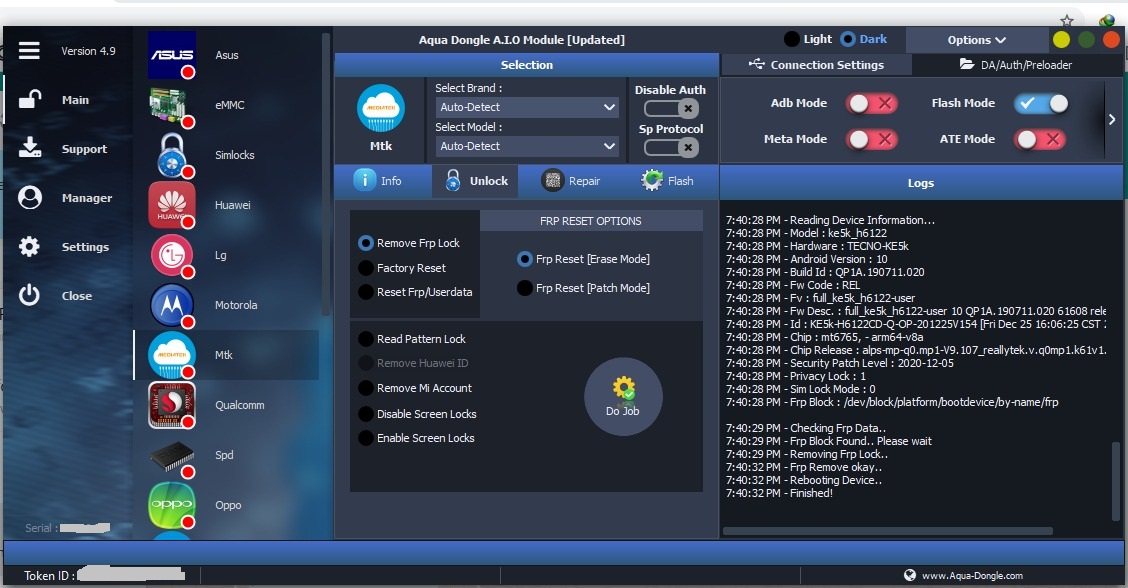Enable the Adb Mode toggle

pos(871,103)
